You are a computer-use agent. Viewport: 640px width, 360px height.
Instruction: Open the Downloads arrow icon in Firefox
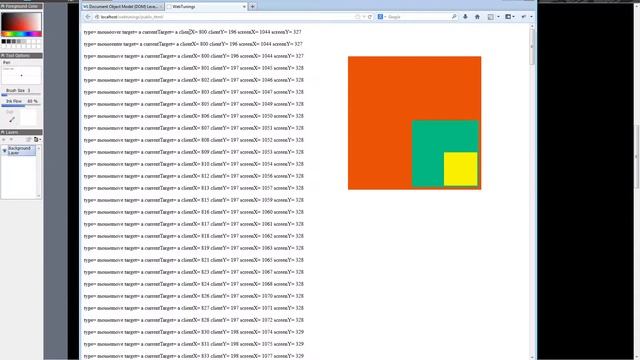tap(465, 17)
